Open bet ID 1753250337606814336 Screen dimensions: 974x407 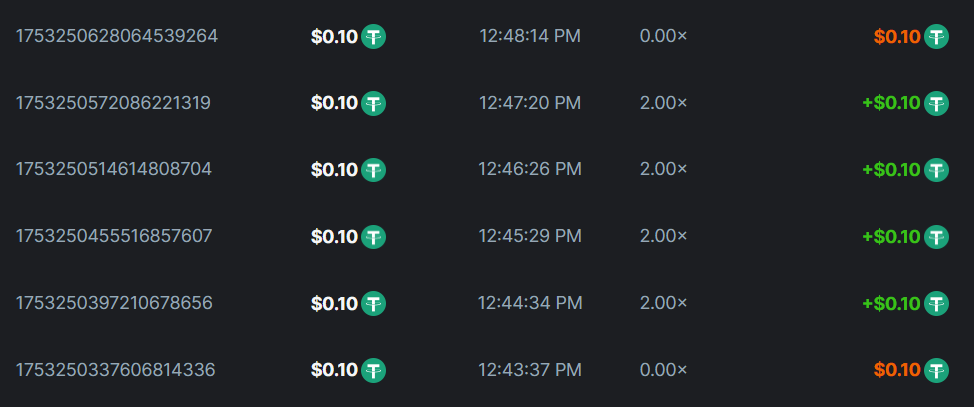tap(115, 370)
